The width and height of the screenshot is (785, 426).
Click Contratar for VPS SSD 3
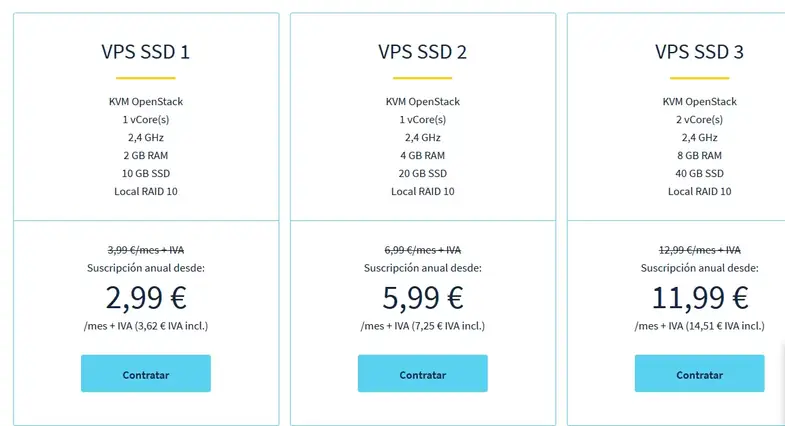699,373
